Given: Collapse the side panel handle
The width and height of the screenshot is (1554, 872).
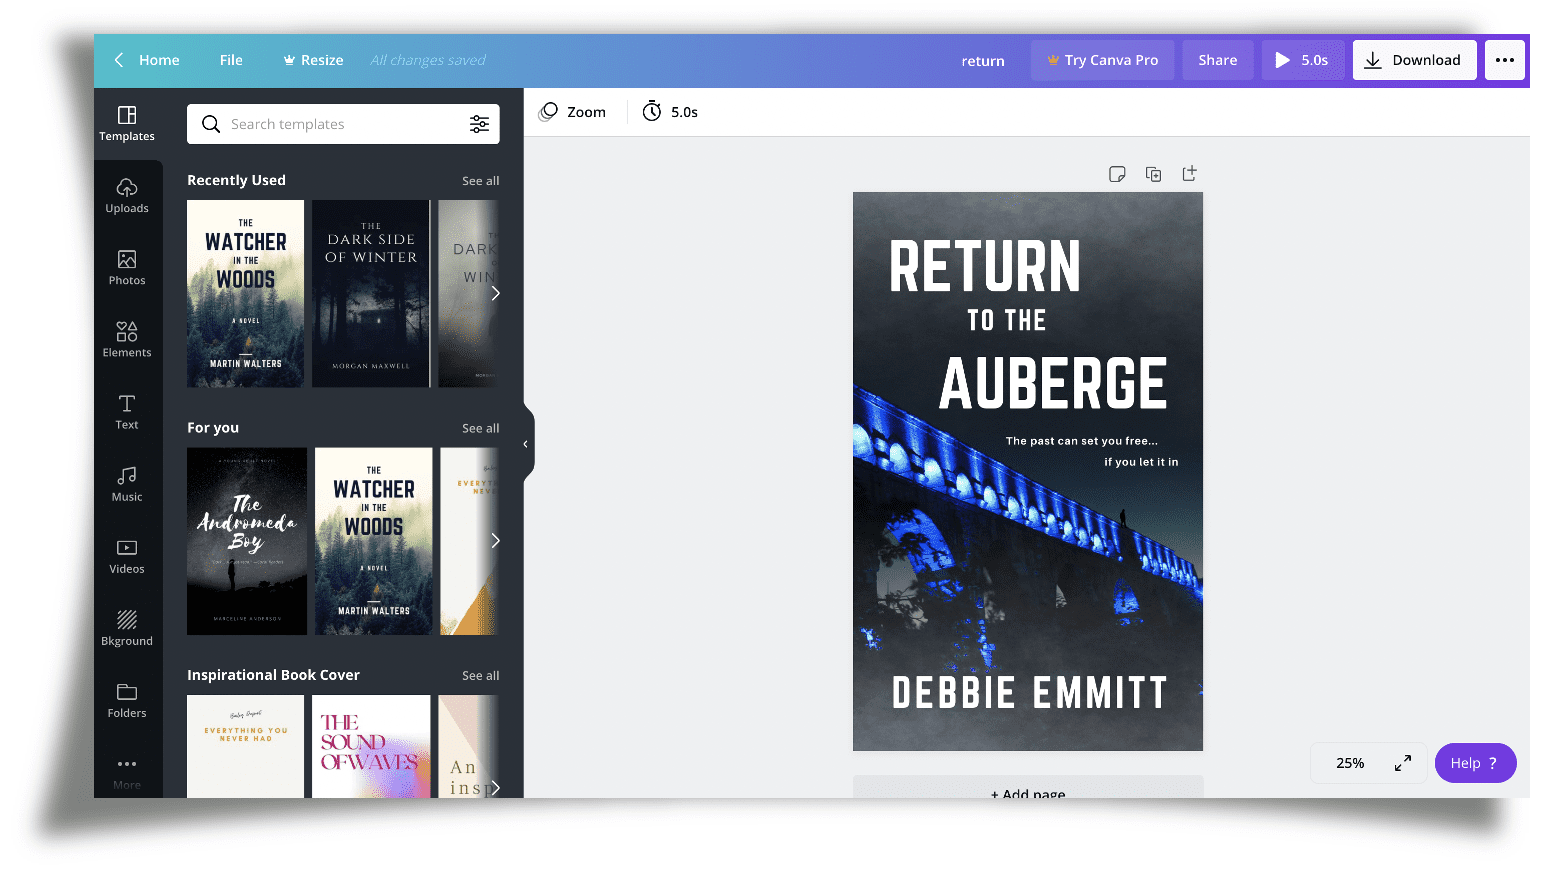Looking at the screenshot, I should tap(526, 444).
